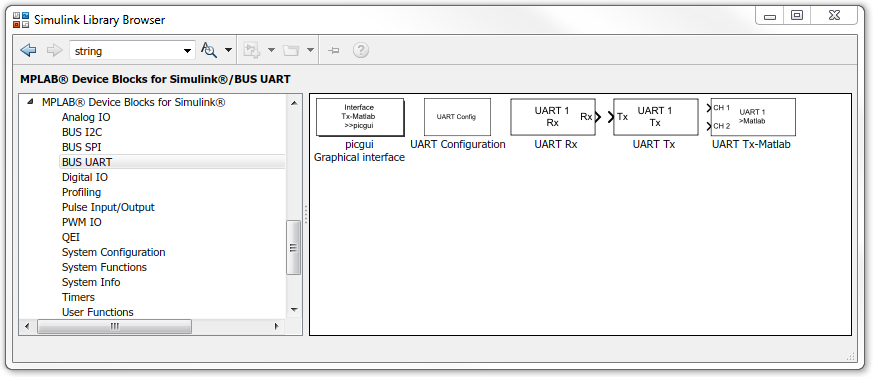This screenshot has height=377, width=873.
Task: Select QEI library
Action: (71, 237)
